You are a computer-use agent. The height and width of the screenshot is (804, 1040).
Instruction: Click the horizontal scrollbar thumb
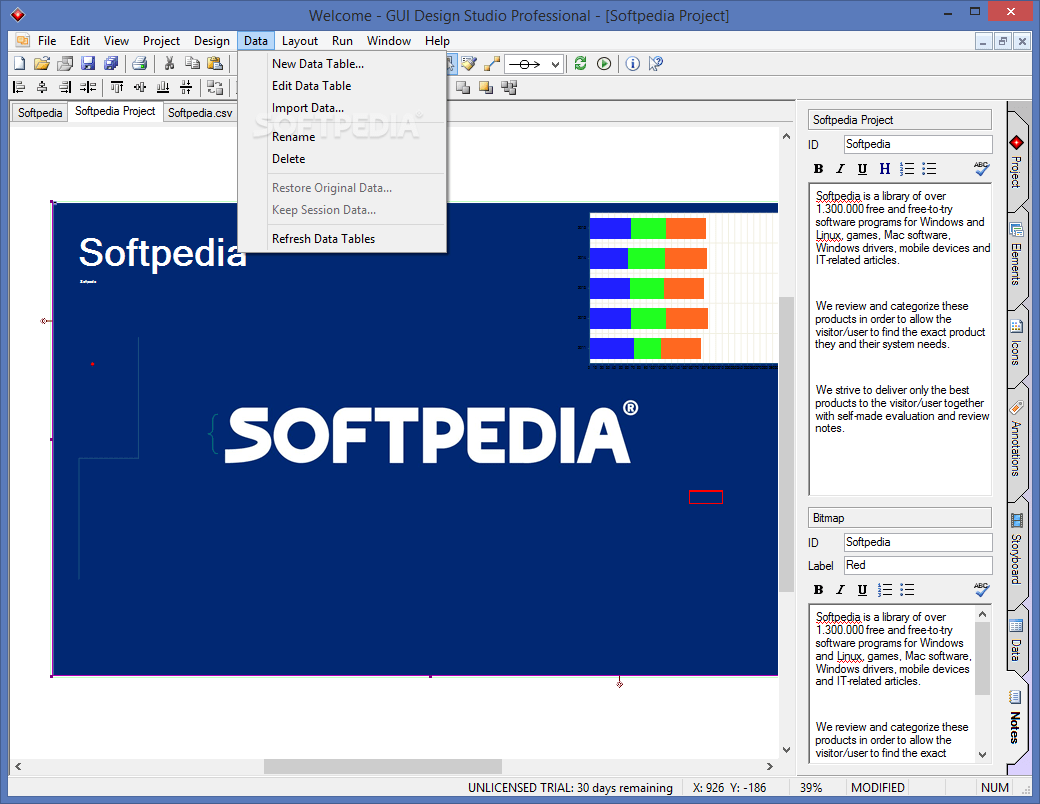click(383, 766)
